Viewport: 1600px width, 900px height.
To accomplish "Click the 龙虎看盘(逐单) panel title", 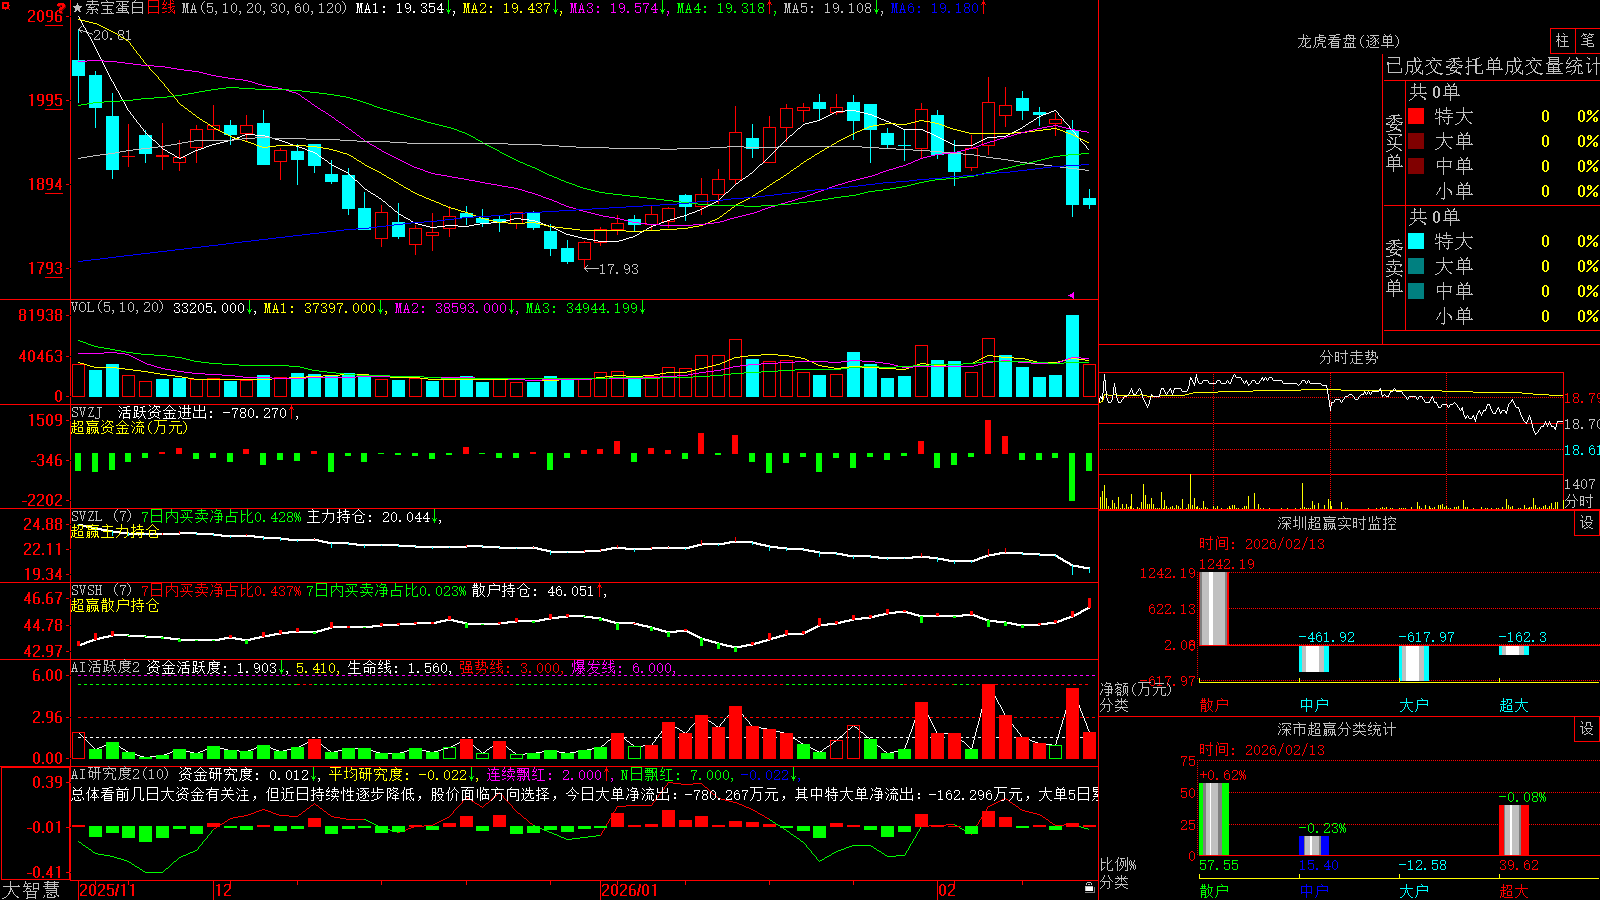I will [x=1348, y=41].
